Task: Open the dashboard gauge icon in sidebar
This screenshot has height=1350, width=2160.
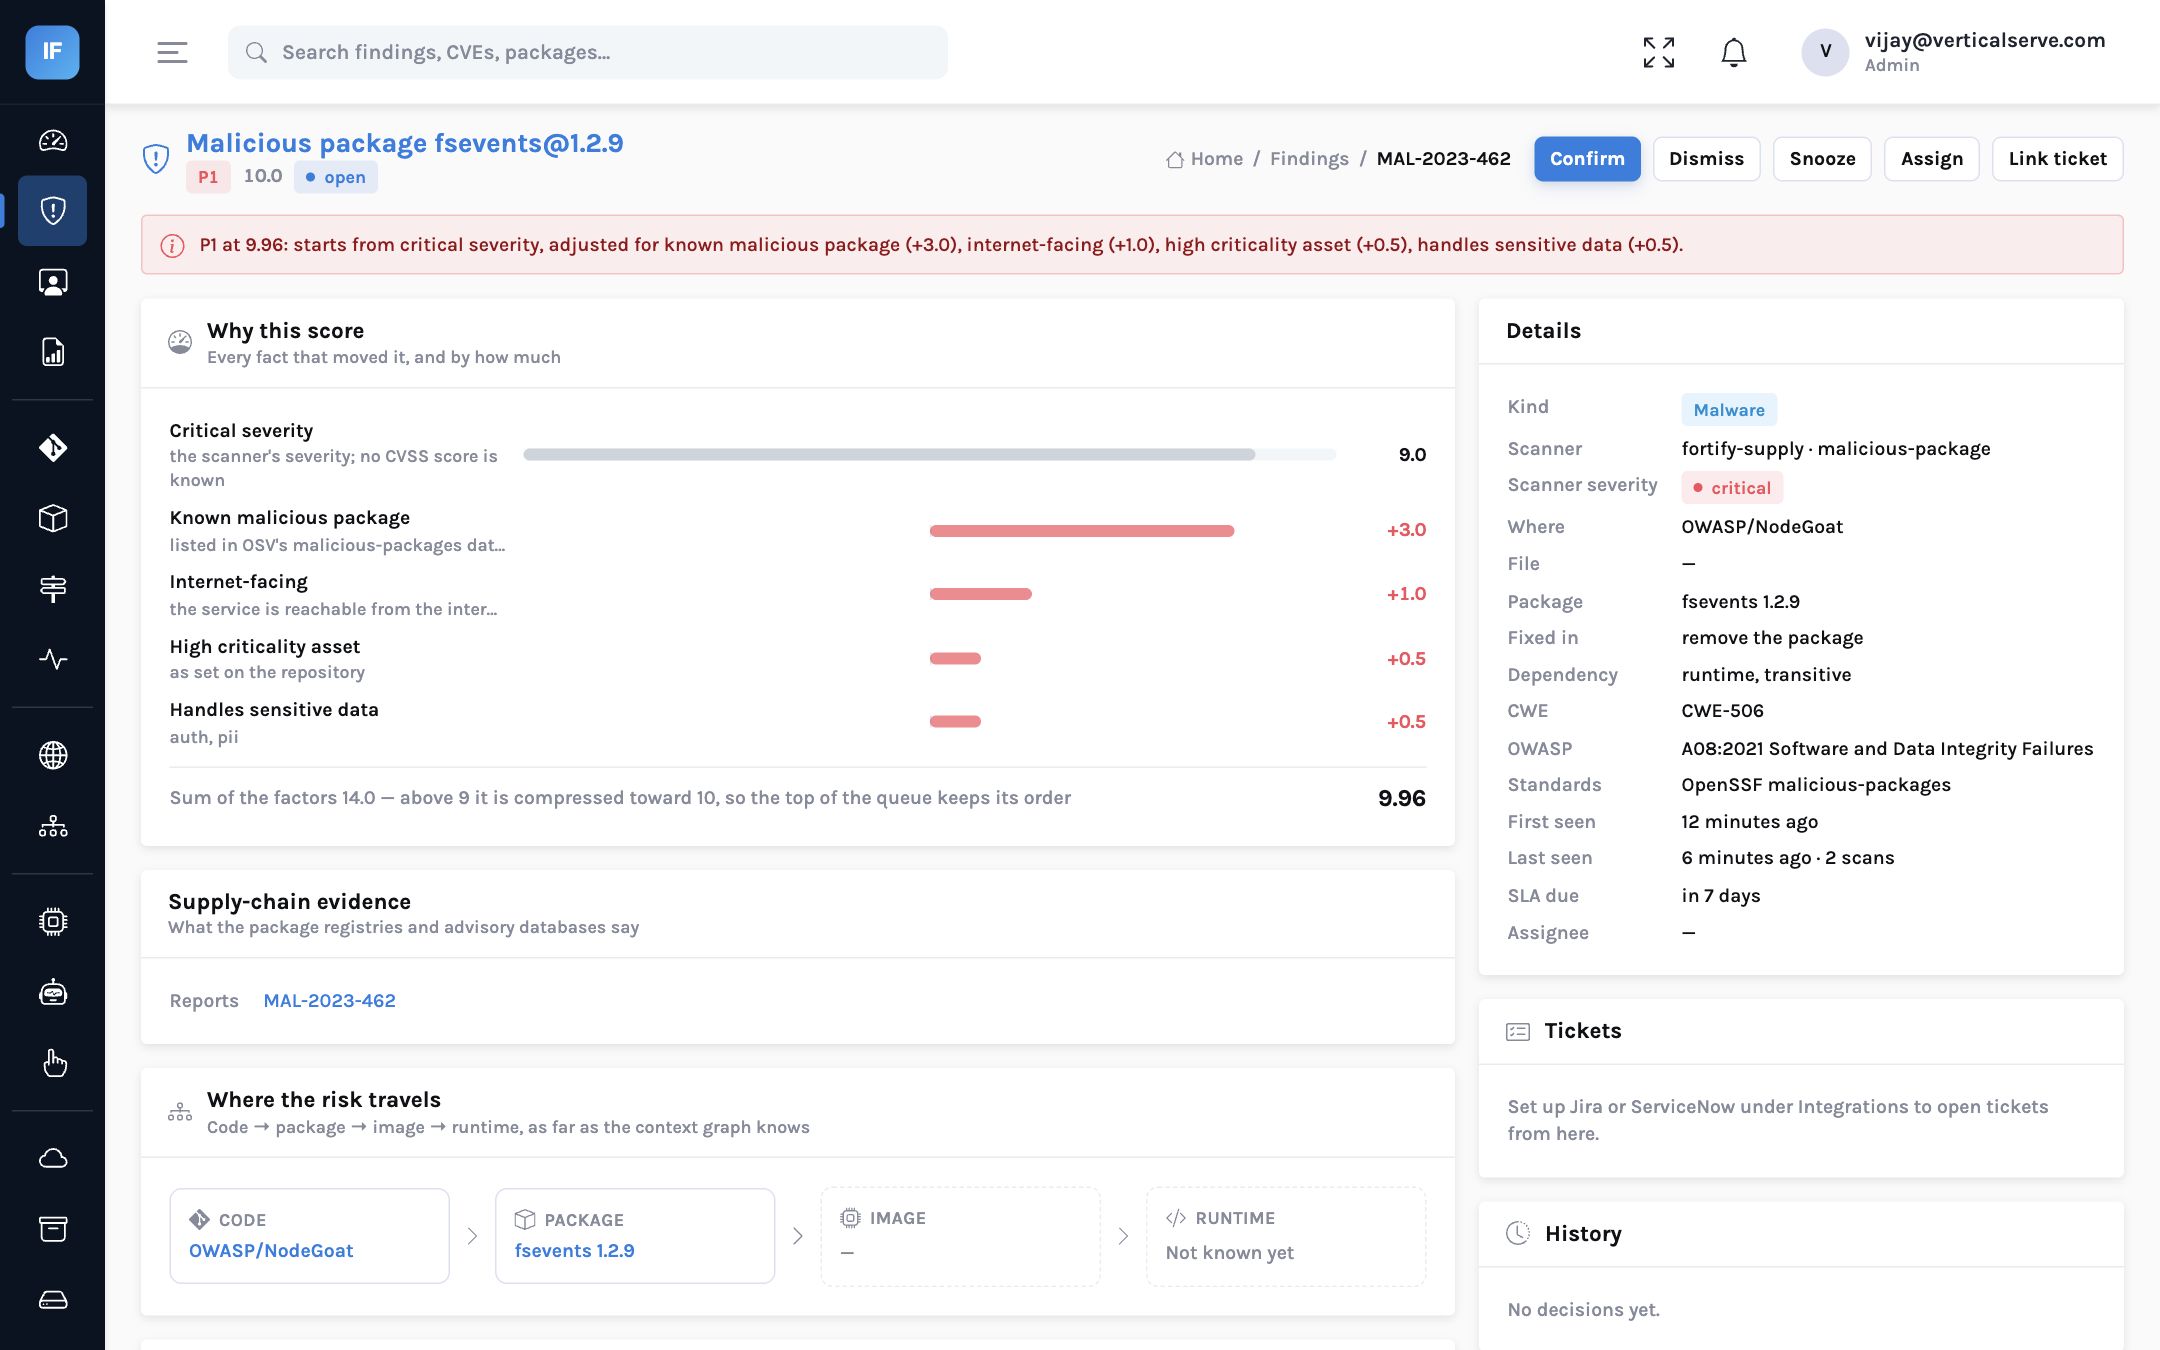Action: [53, 141]
